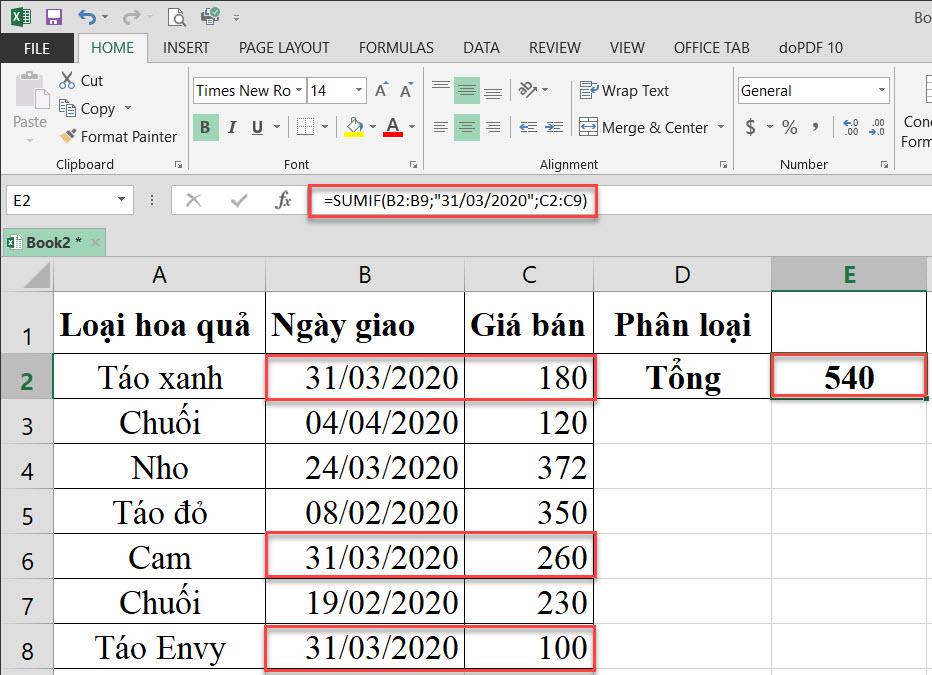The width and height of the screenshot is (932, 675).
Task: Open the font size dropdown
Action: pyautogui.click(x=357, y=90)
